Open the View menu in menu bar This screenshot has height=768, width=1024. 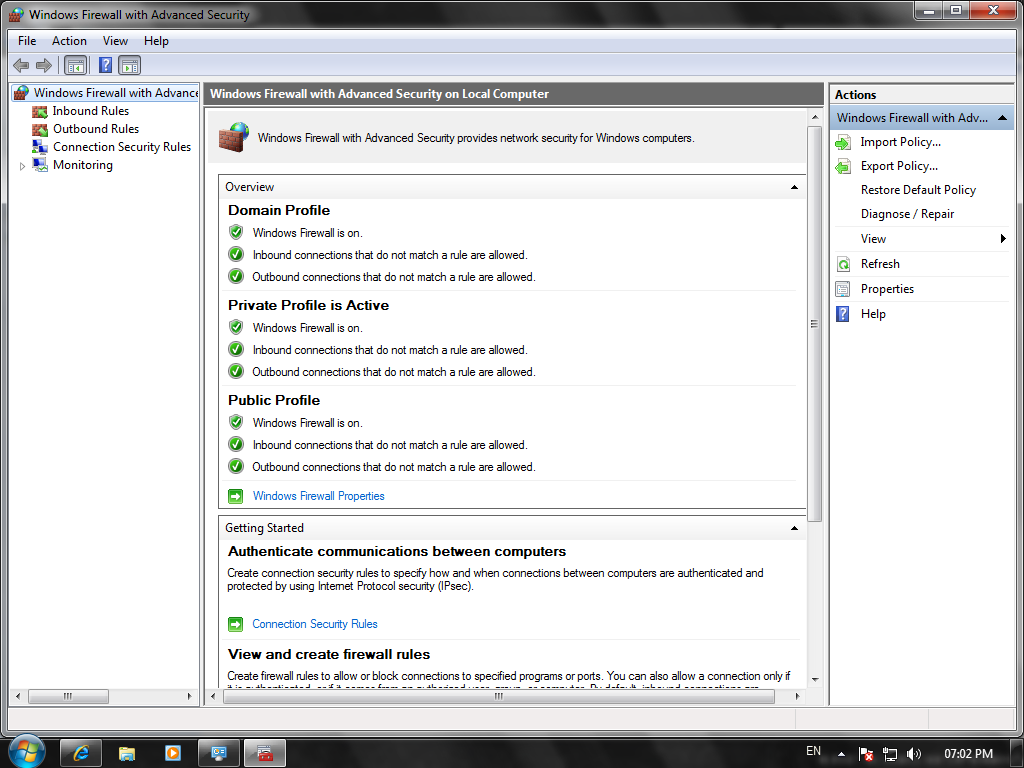coord(115,40)
